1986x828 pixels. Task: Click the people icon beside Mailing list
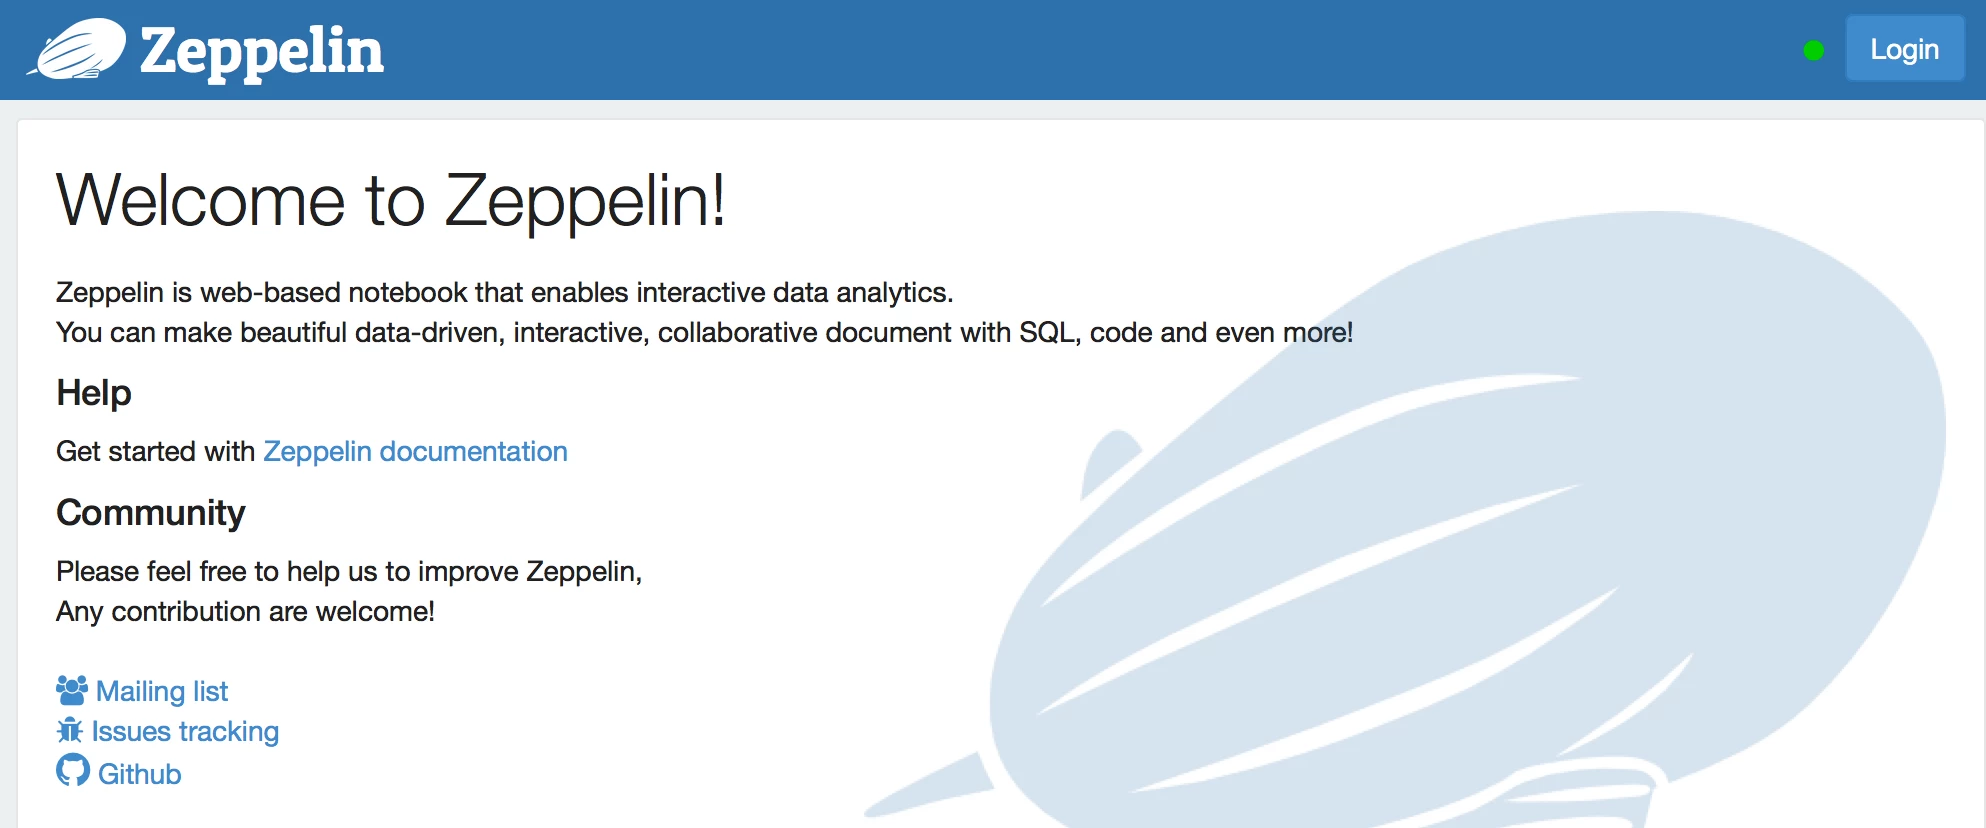[x=72, y=691]
